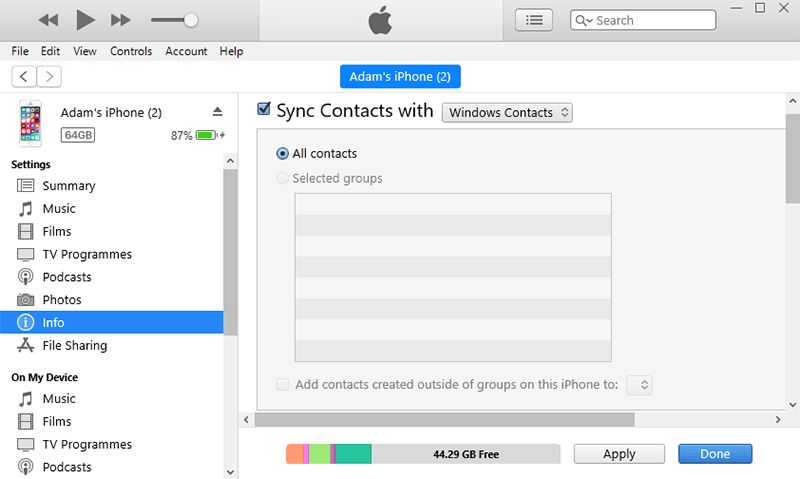This screenshot has height=479, width=800.
Task: Click Podcasts icon under On My Device
Action: 26,467
